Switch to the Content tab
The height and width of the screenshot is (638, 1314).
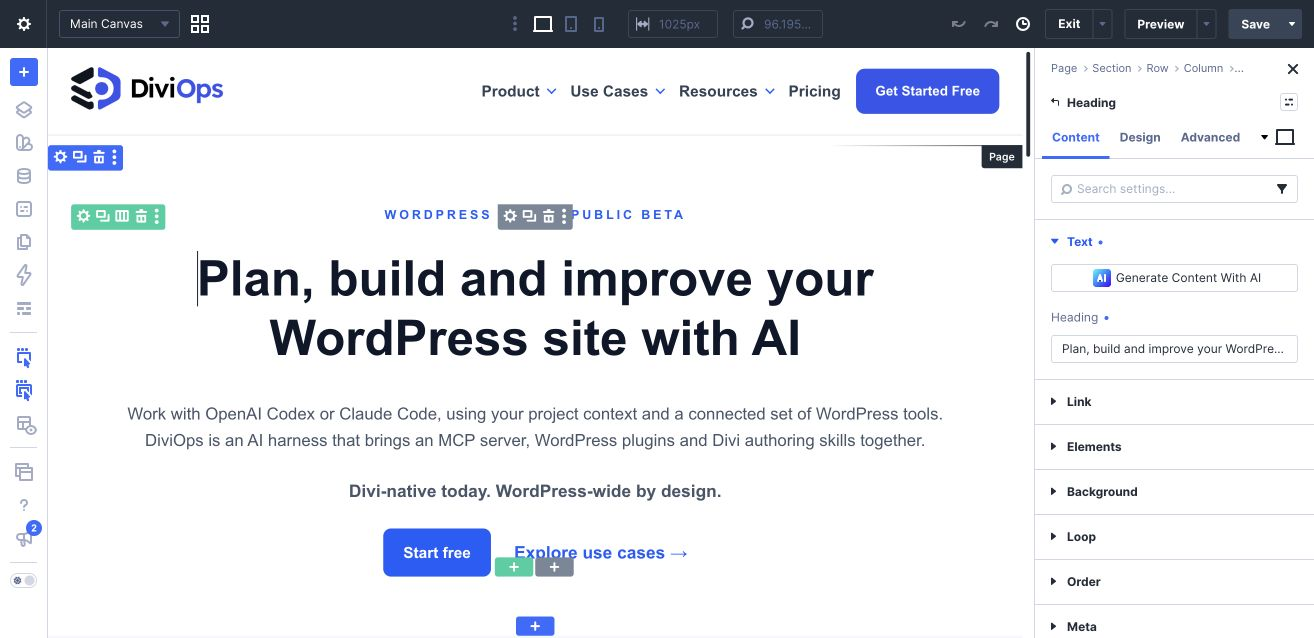[1076, 137]
